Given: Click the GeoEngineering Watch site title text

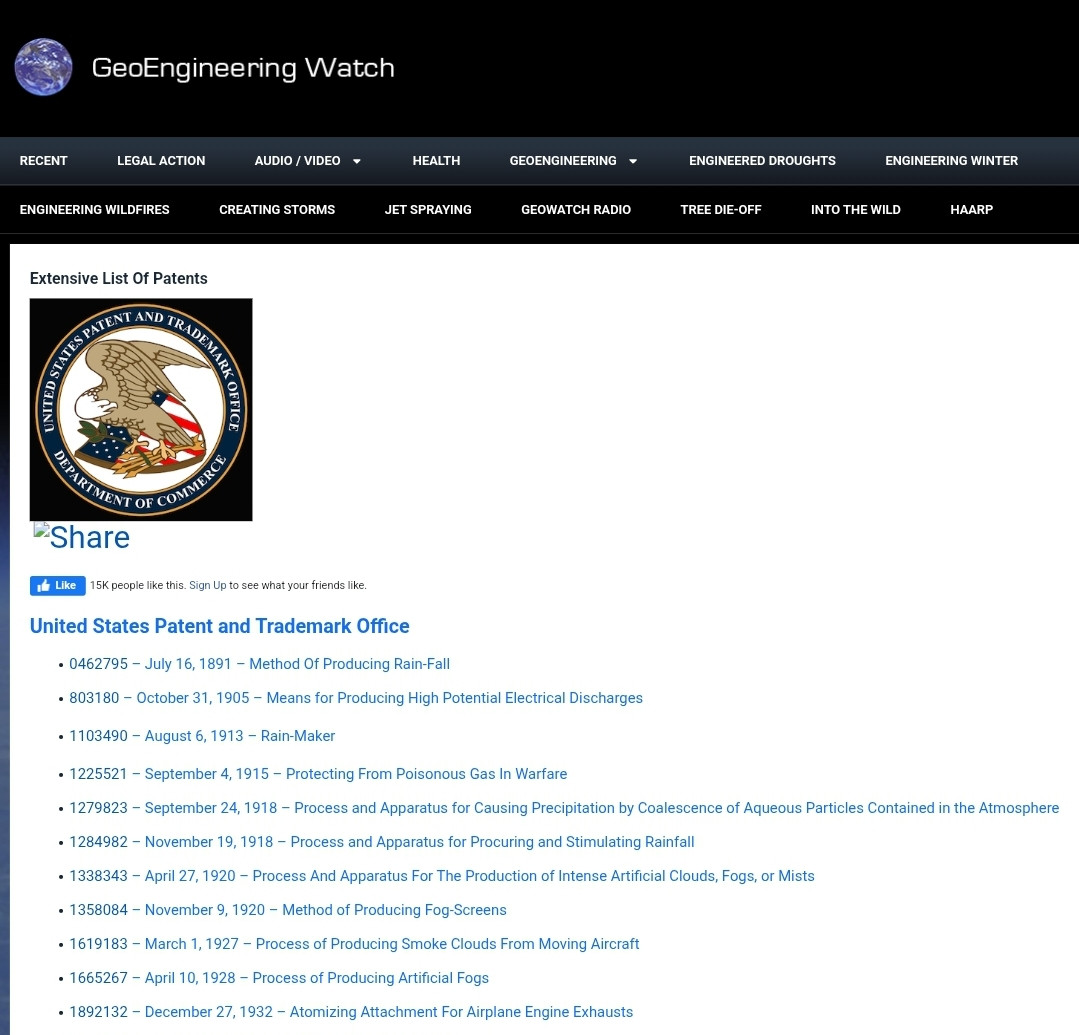Looking at the screenshot, I should 243,68.
